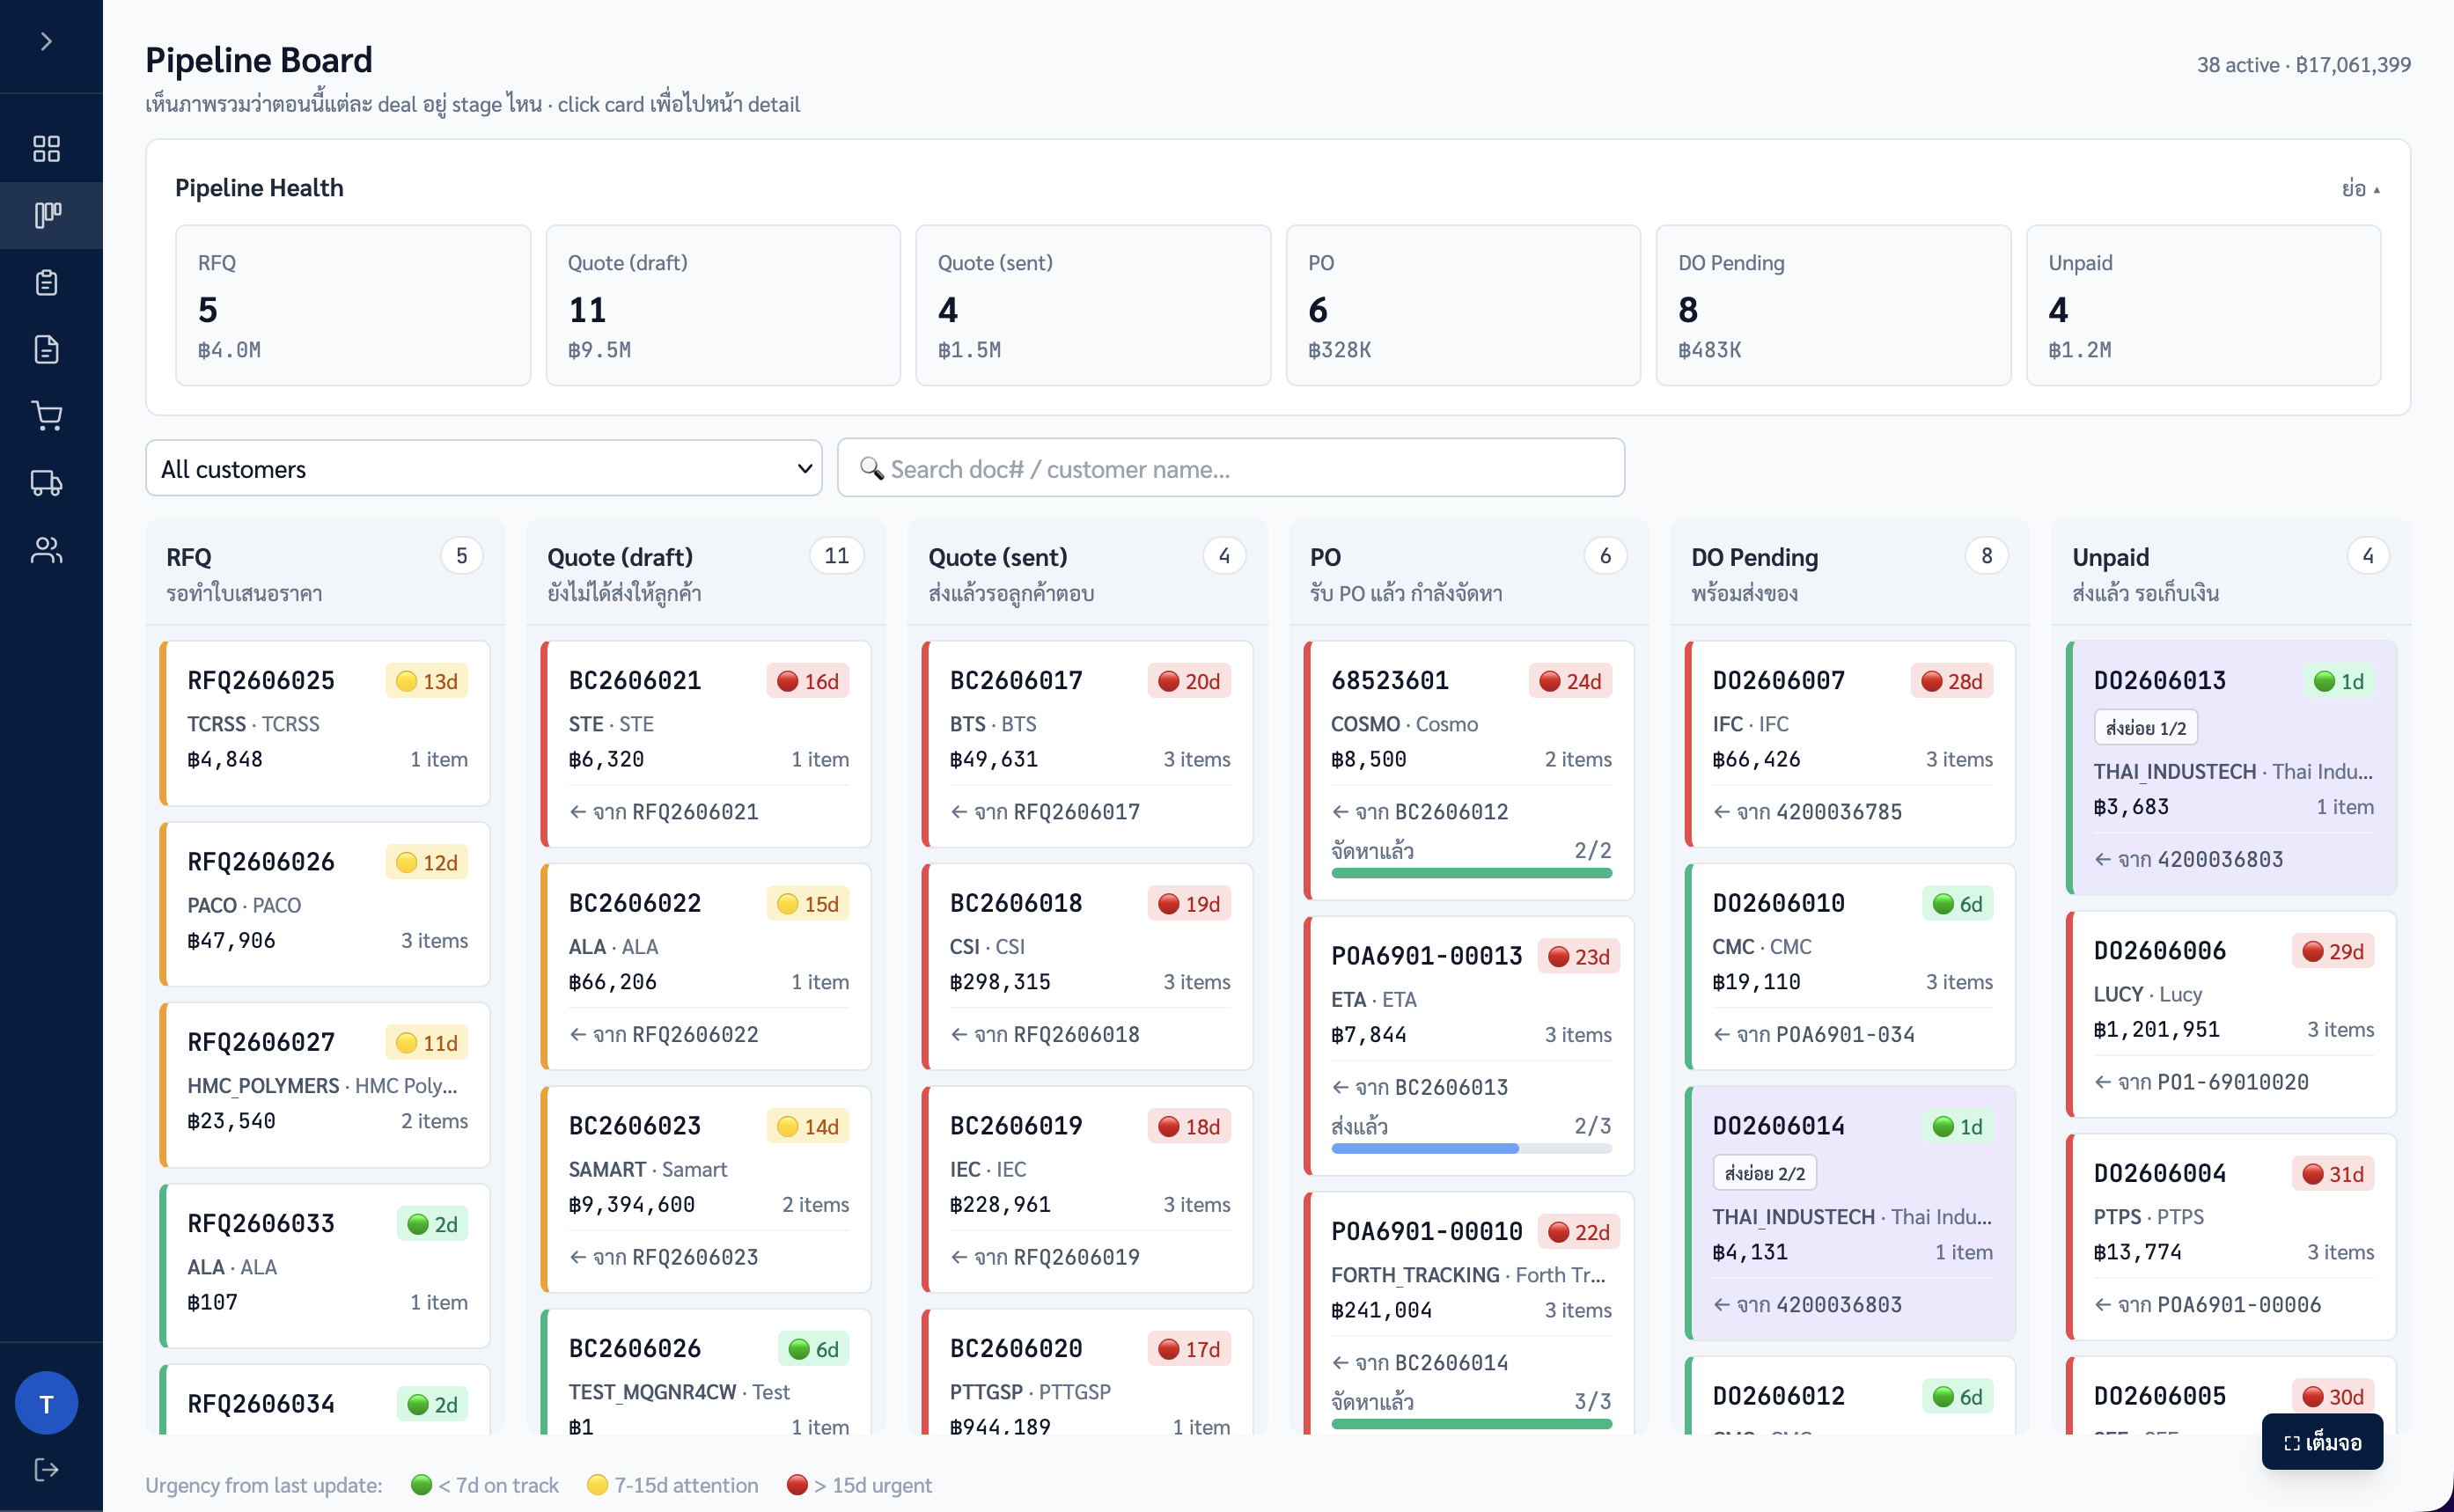
Task: Open card BC2606026 TEST_MQGNR4CW
Action: pos(706,1372)
